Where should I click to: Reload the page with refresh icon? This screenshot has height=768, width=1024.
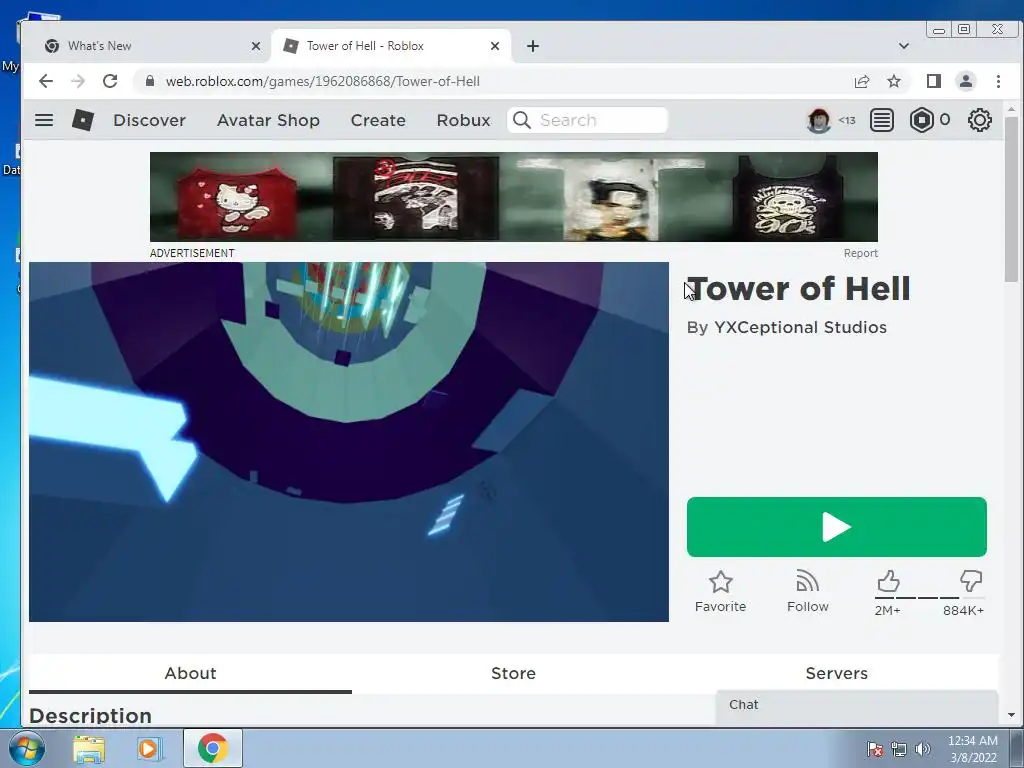110,81
